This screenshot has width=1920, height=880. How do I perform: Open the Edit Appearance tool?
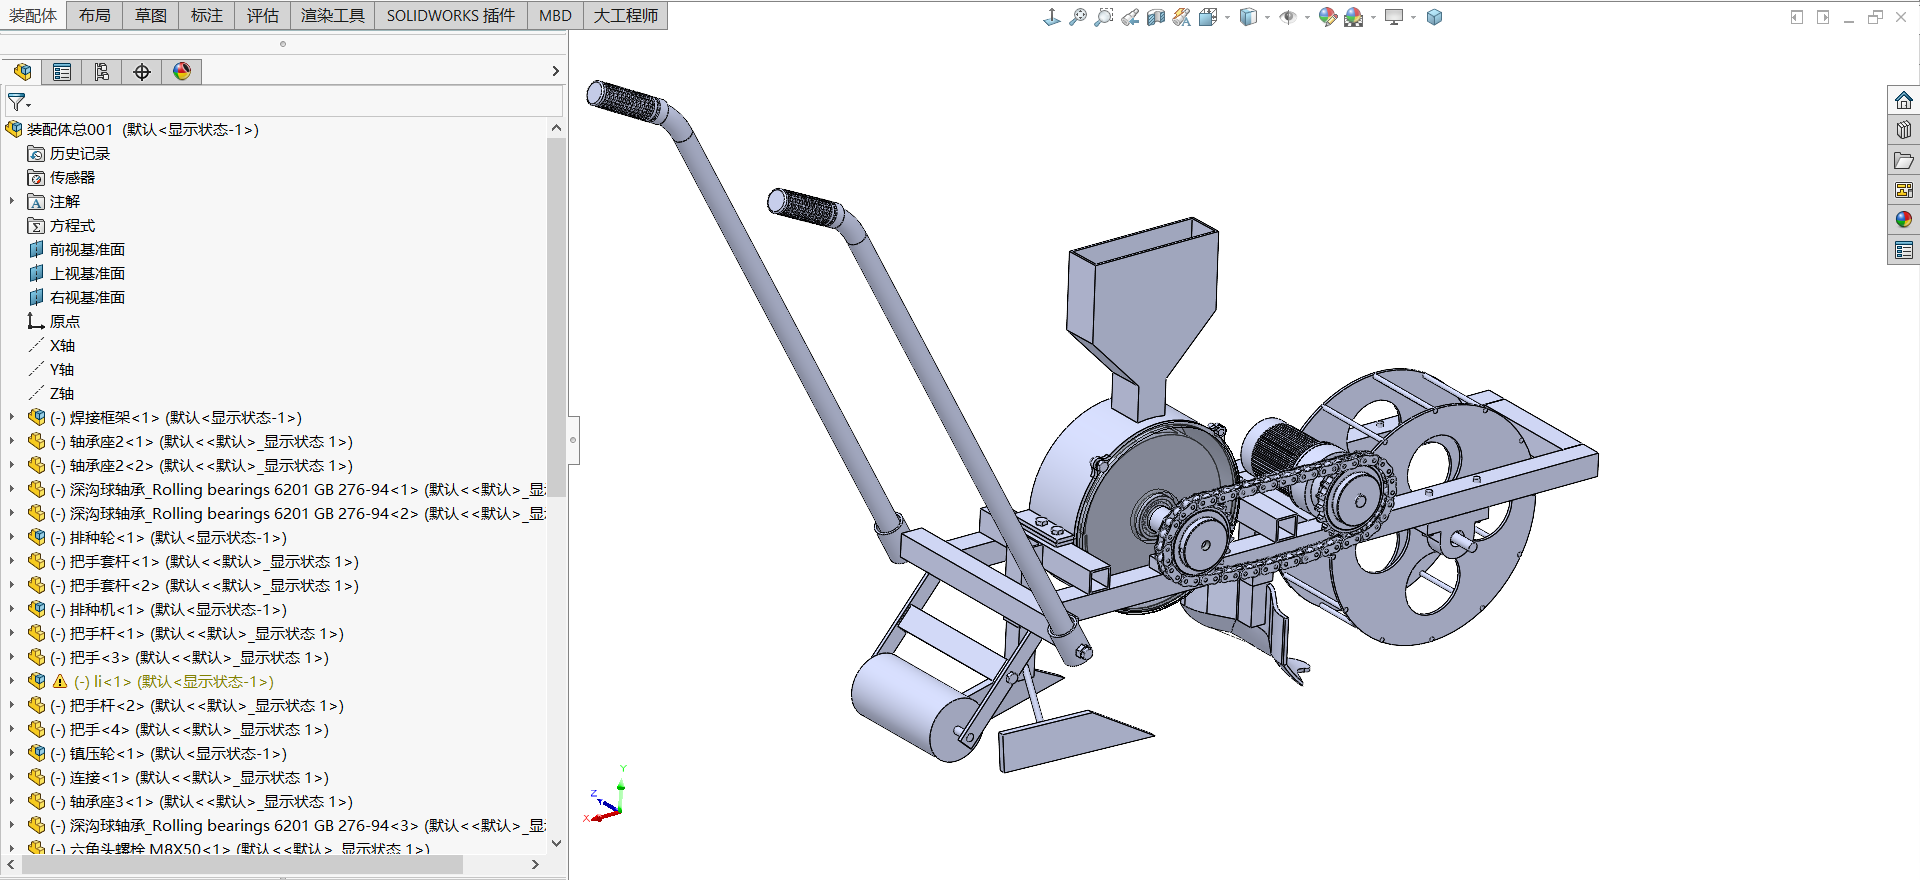click(1327, 17)
